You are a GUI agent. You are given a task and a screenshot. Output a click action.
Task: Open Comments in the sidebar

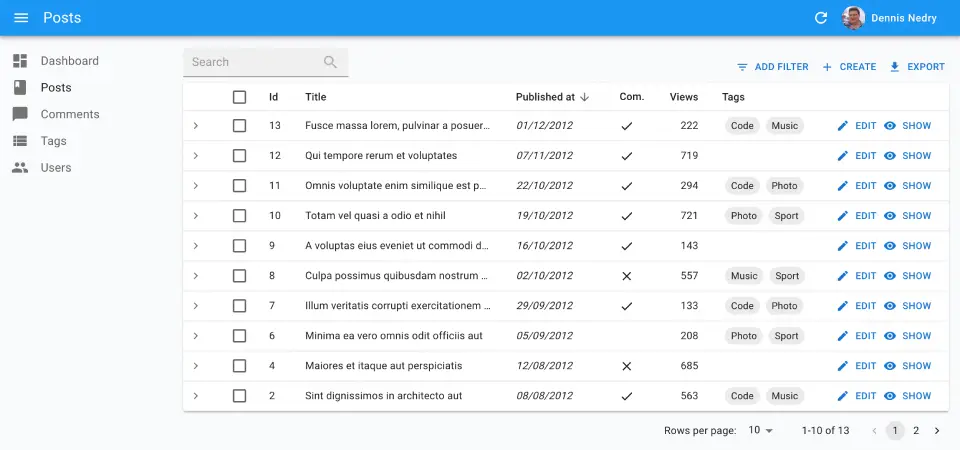point(69,114)
